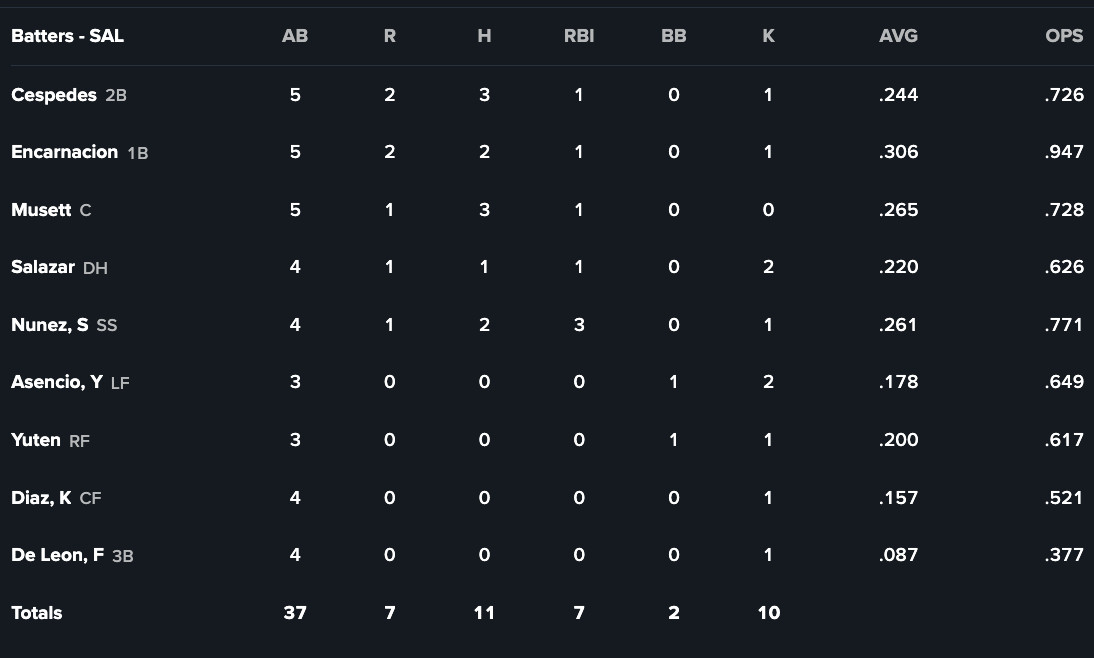The width and height of the screenshot is (1094, 658).
Task: Click the H column header
Action: tap(484, 36)
